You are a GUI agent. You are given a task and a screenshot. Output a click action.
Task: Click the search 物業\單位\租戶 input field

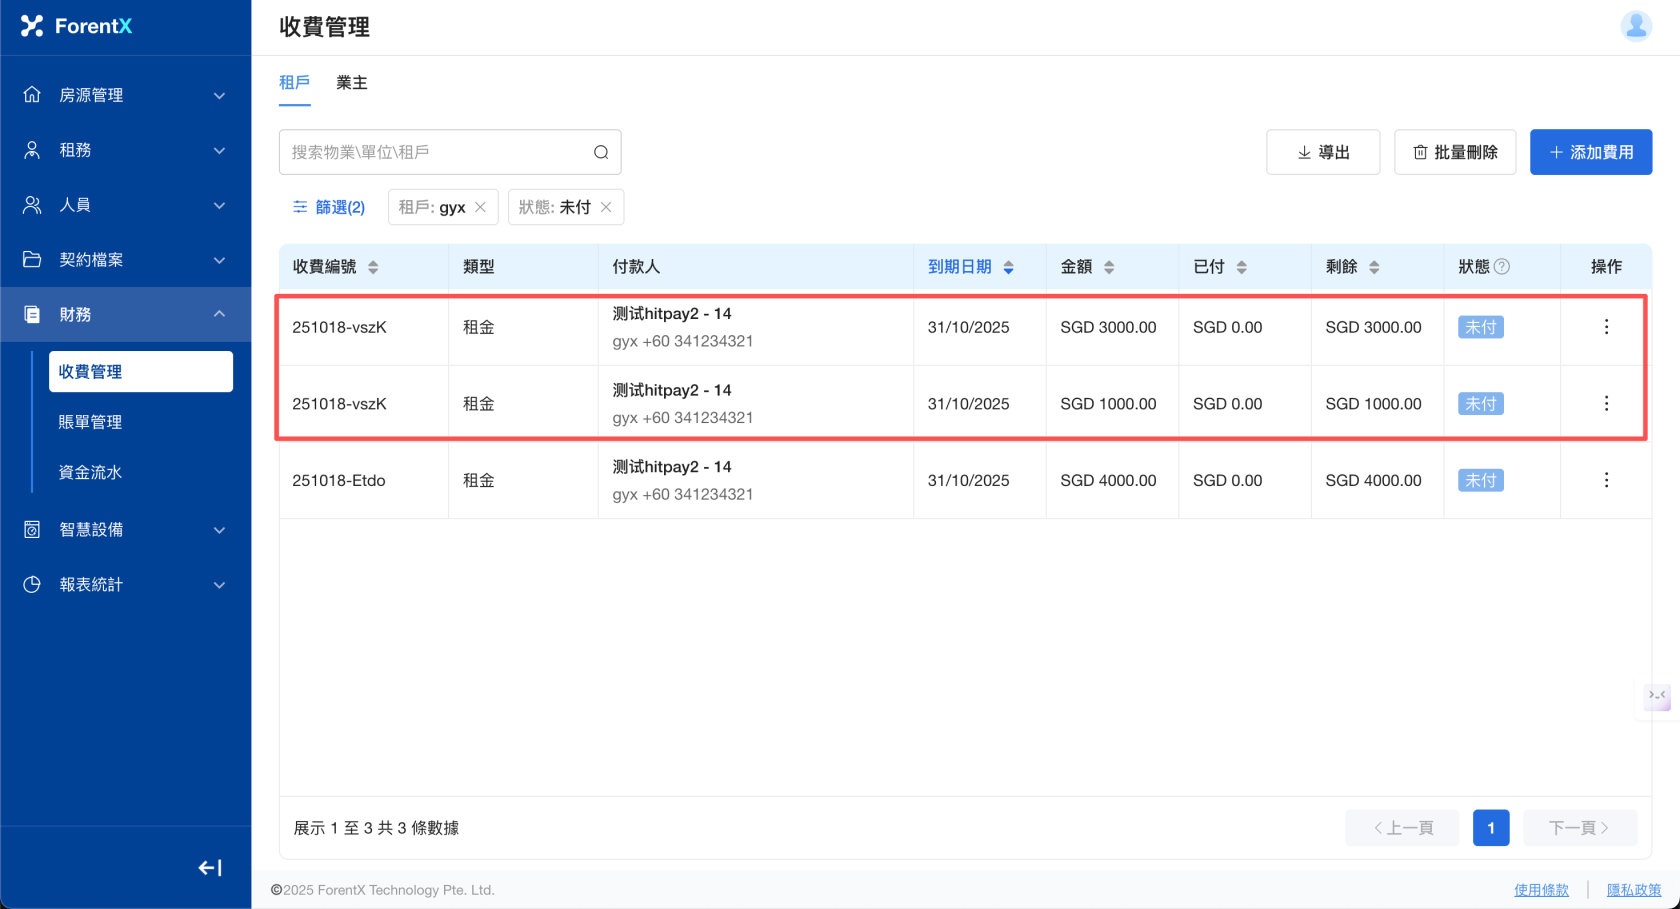[435, 152]
